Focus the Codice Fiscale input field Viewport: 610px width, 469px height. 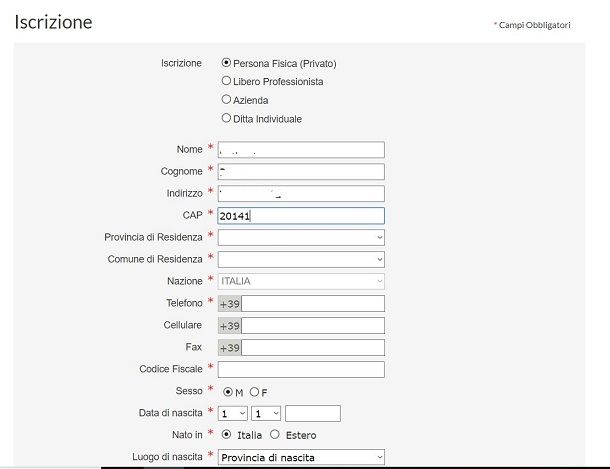(301, 369)
